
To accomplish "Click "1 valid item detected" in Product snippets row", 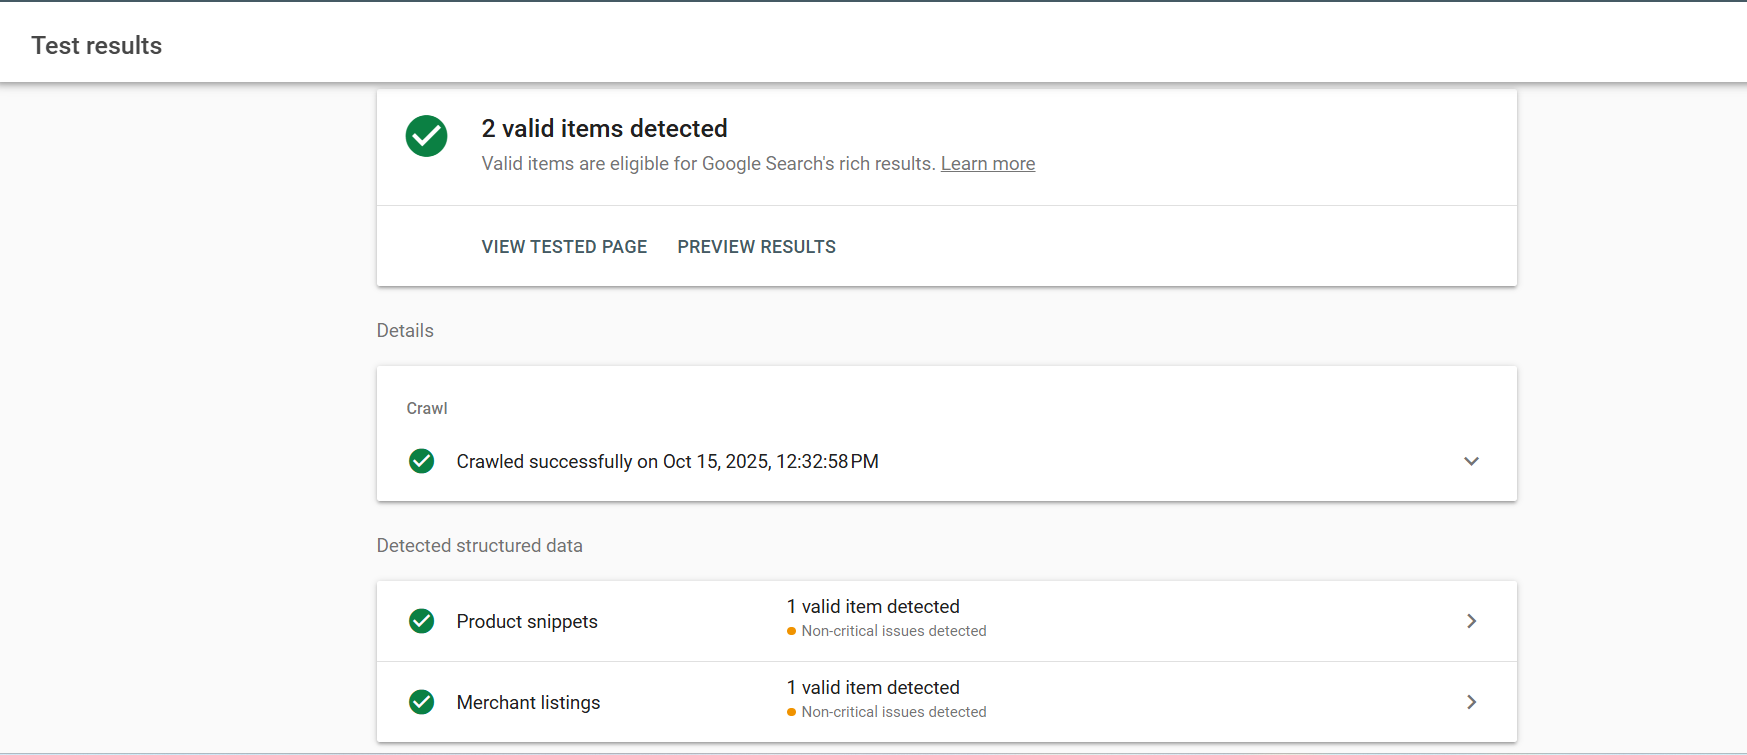I will [873, 607].
